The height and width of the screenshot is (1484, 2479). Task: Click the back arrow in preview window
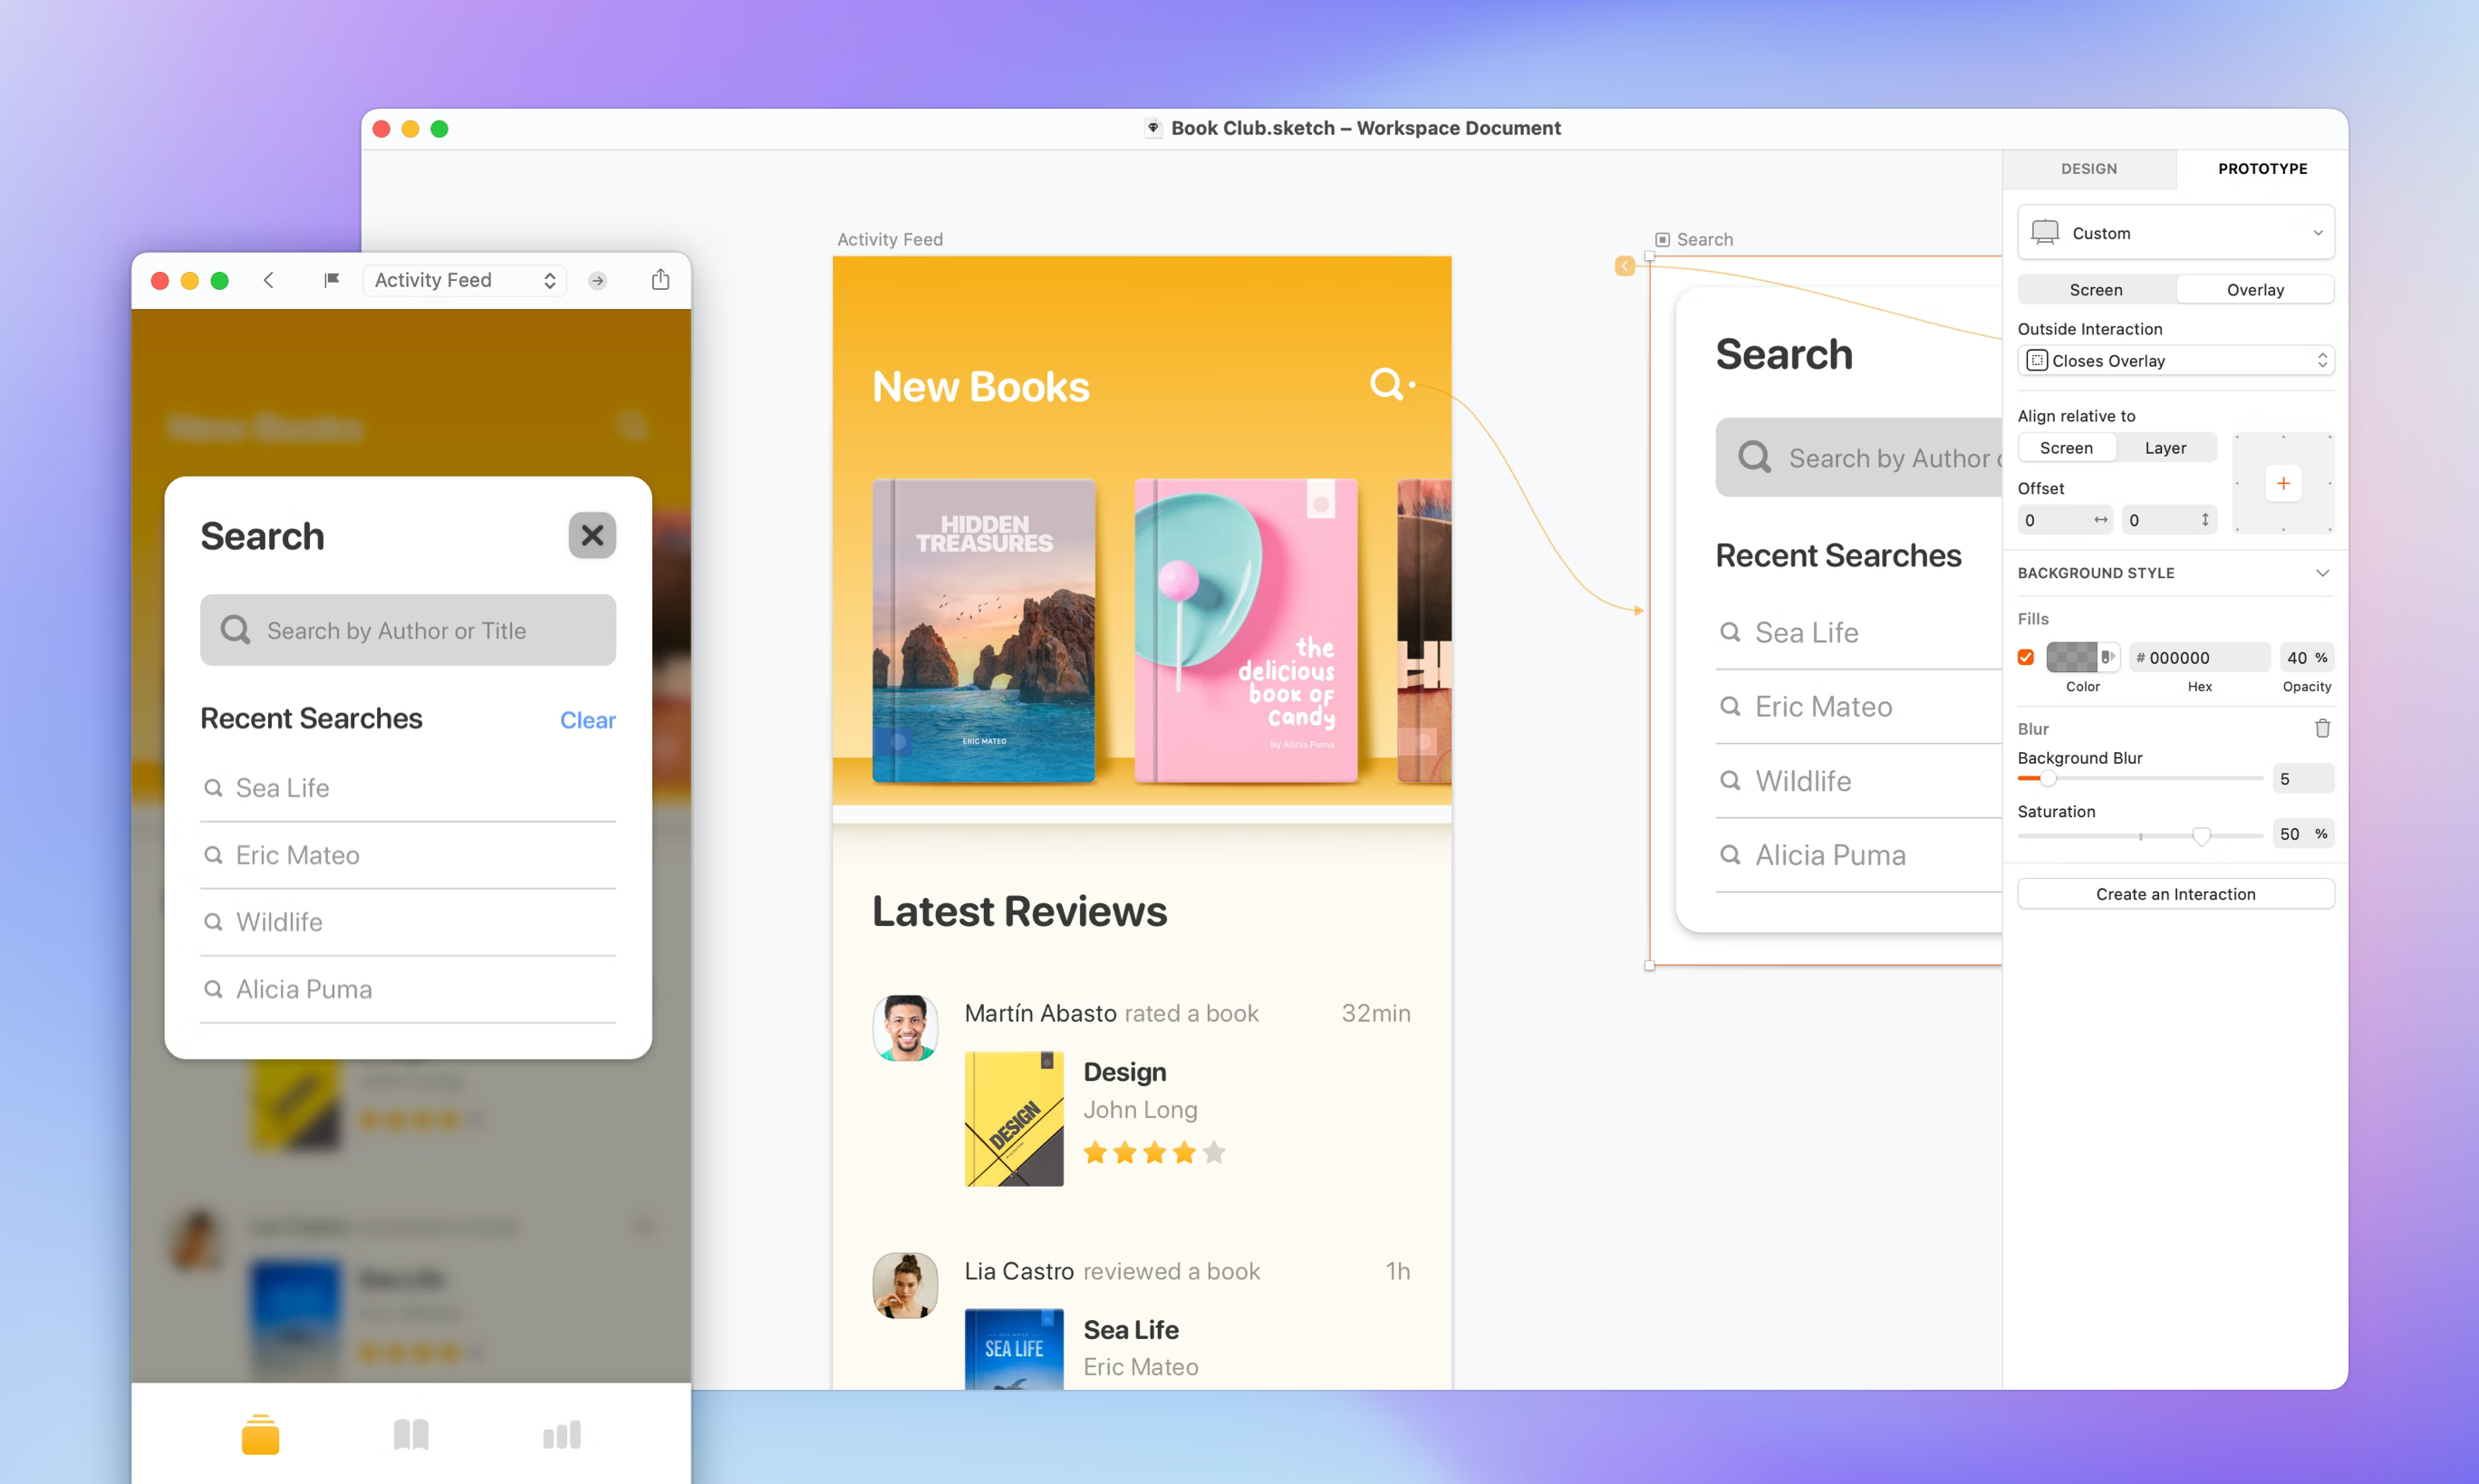268,280
